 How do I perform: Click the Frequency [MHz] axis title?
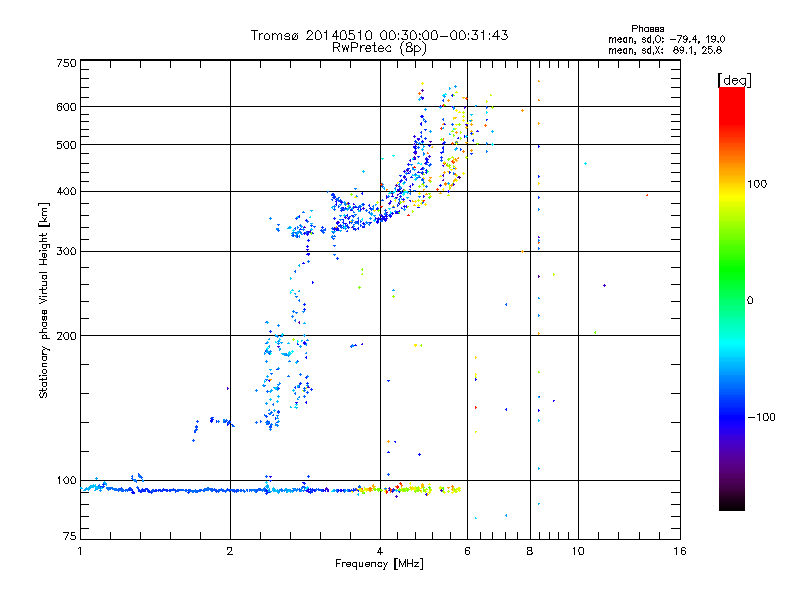(x=379, y=564)
